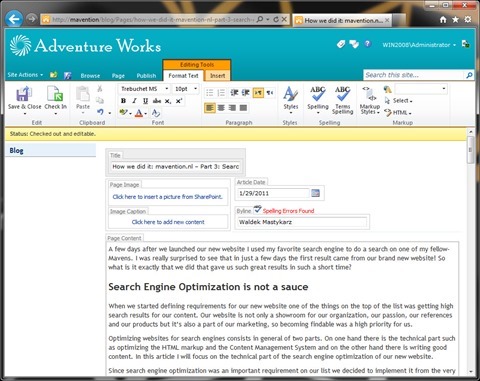This screenshot has height=381, width=480.
Task: Open the Select dropdown in Markup
Action: 402,101
